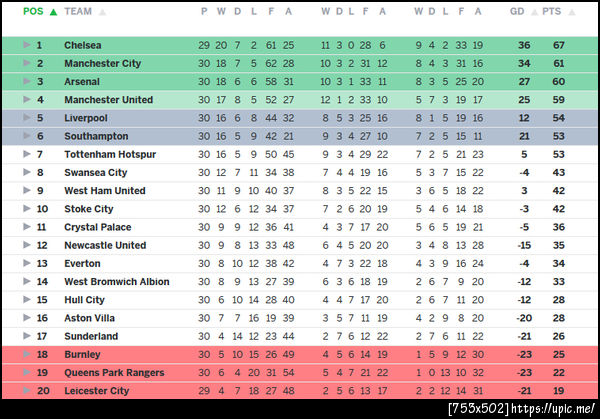Expand the Liverpool row arrow
Screen dimensions: 600x419
tap(26, 118)
